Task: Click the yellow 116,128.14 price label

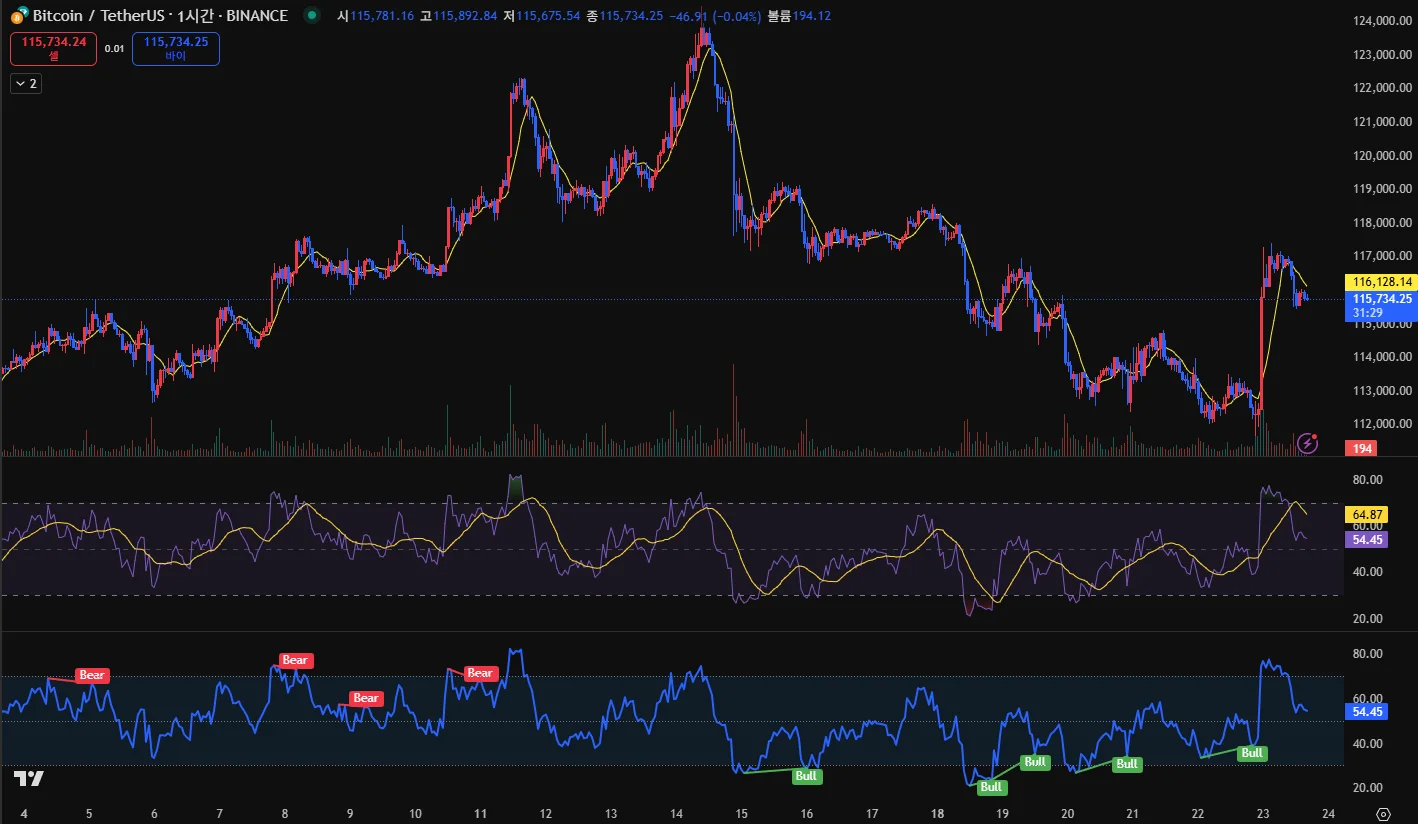Action: coord(1382,282)
